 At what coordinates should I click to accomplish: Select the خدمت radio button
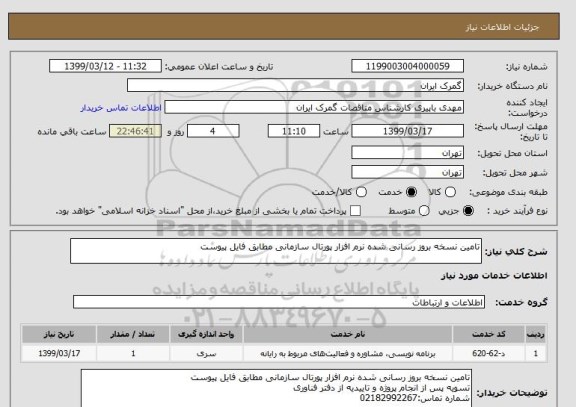pos(411,192)
